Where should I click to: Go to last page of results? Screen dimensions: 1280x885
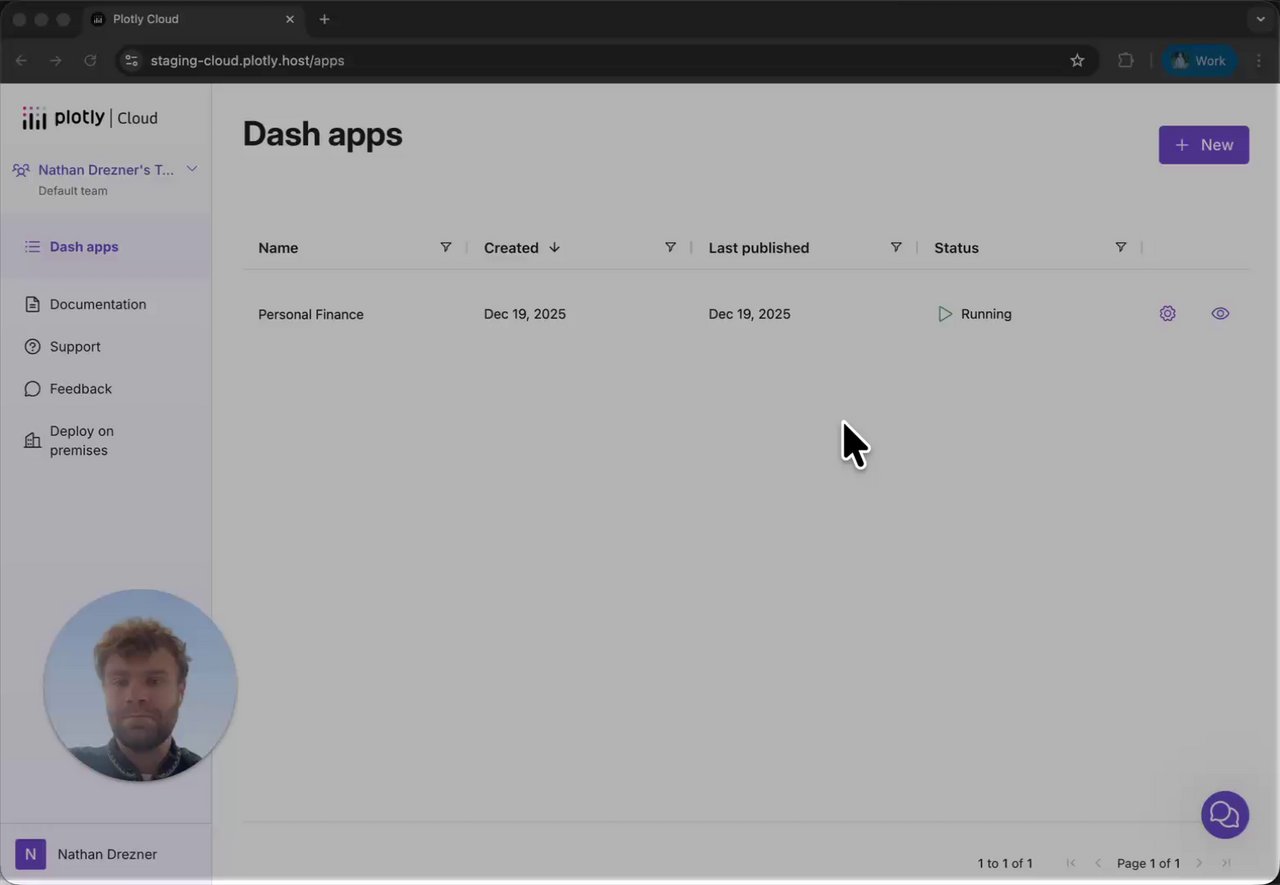click(1226, 863)
